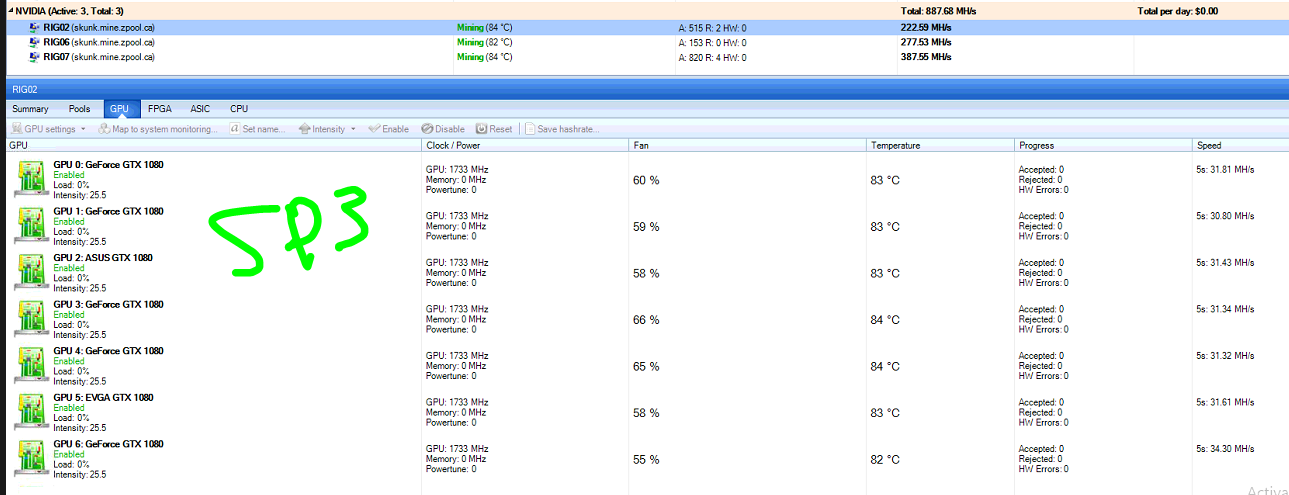Image resolution: width=1289 pixels, height=495 pixels.
Task: Click the 277.53 MH/s hashrate for RIG06
Action: click(926, 43)
